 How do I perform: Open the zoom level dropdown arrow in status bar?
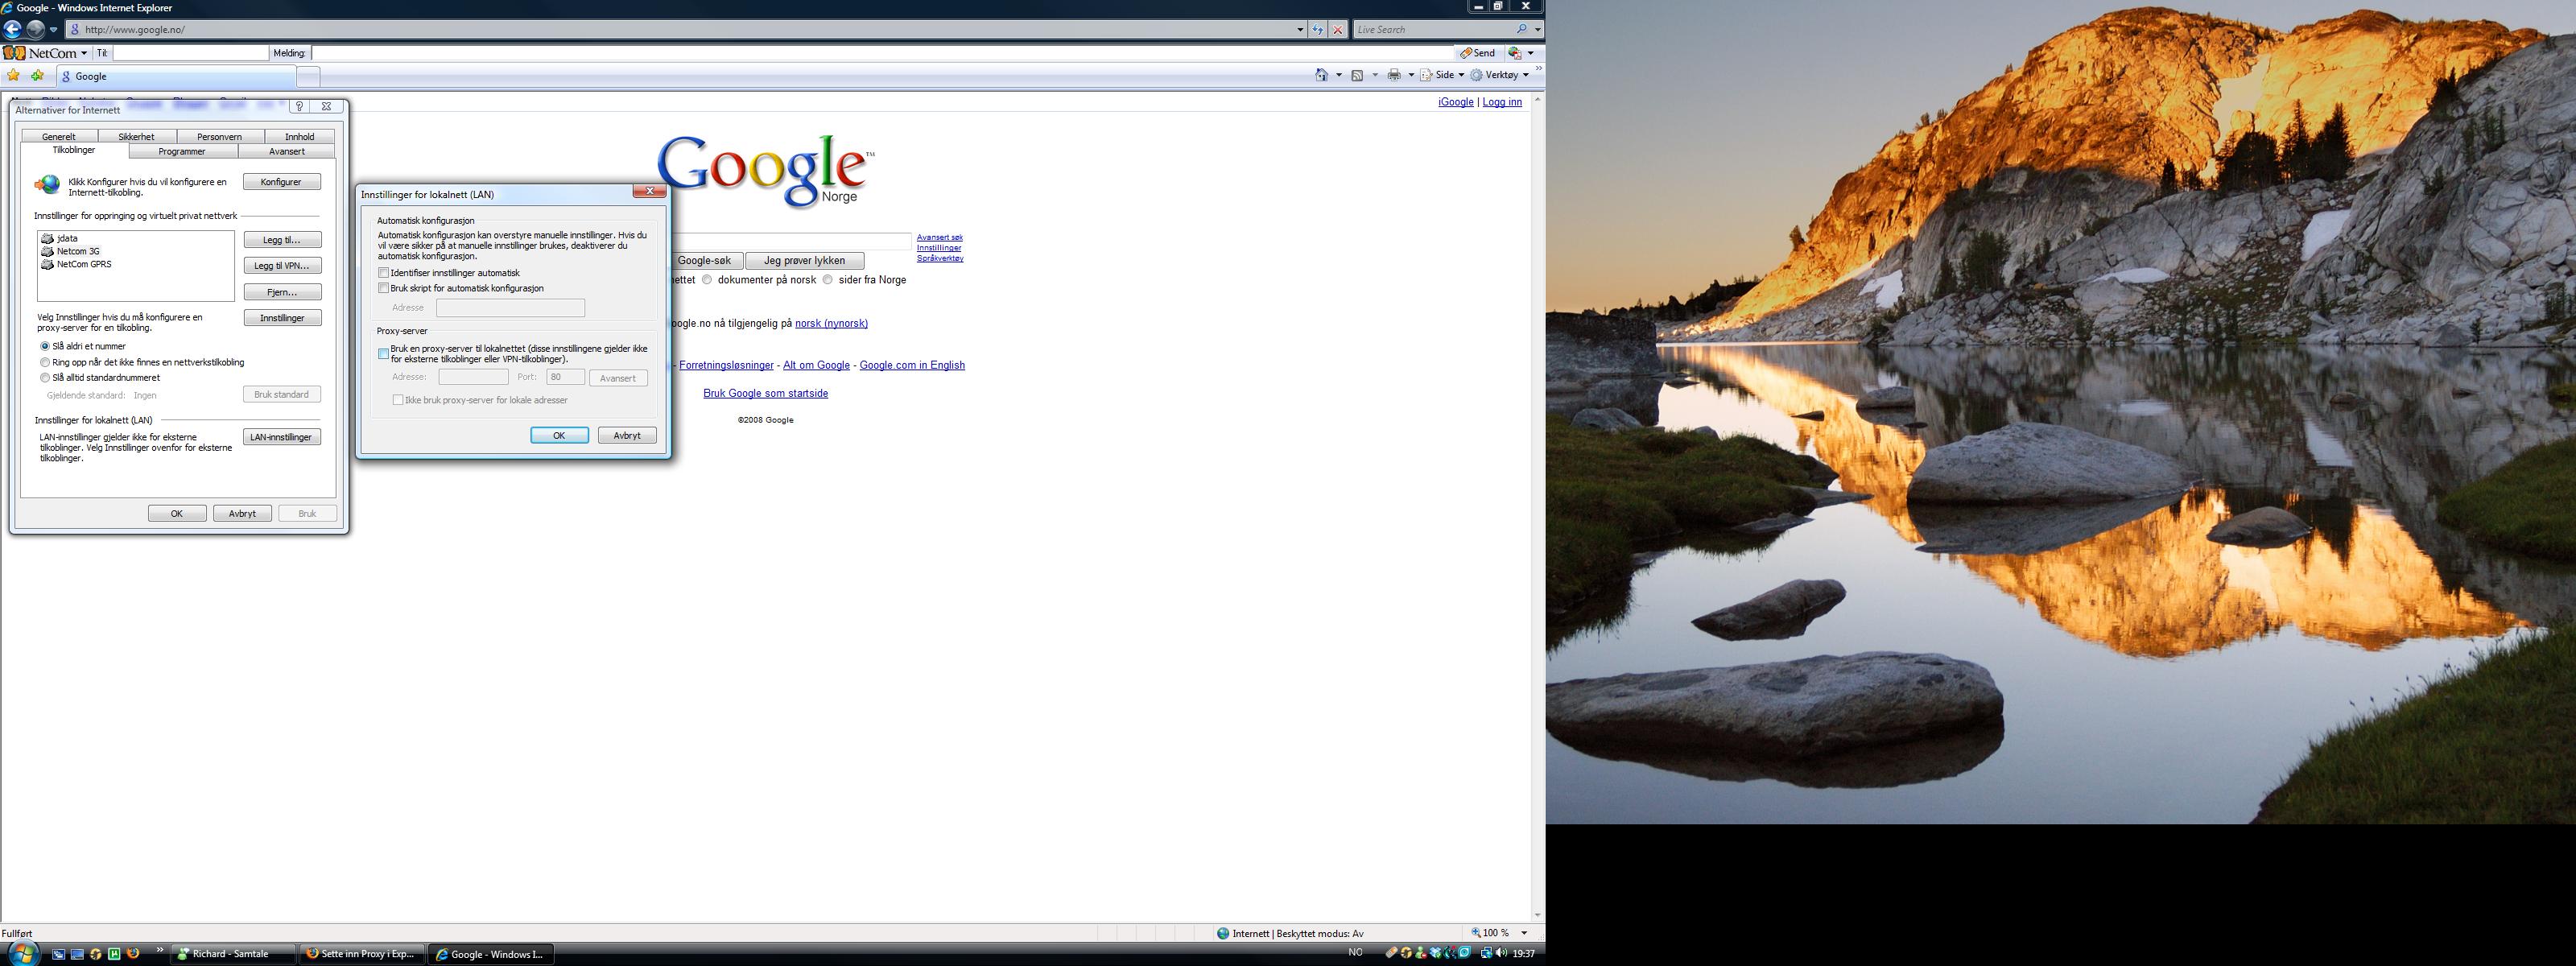click(x=1524, y=933)
